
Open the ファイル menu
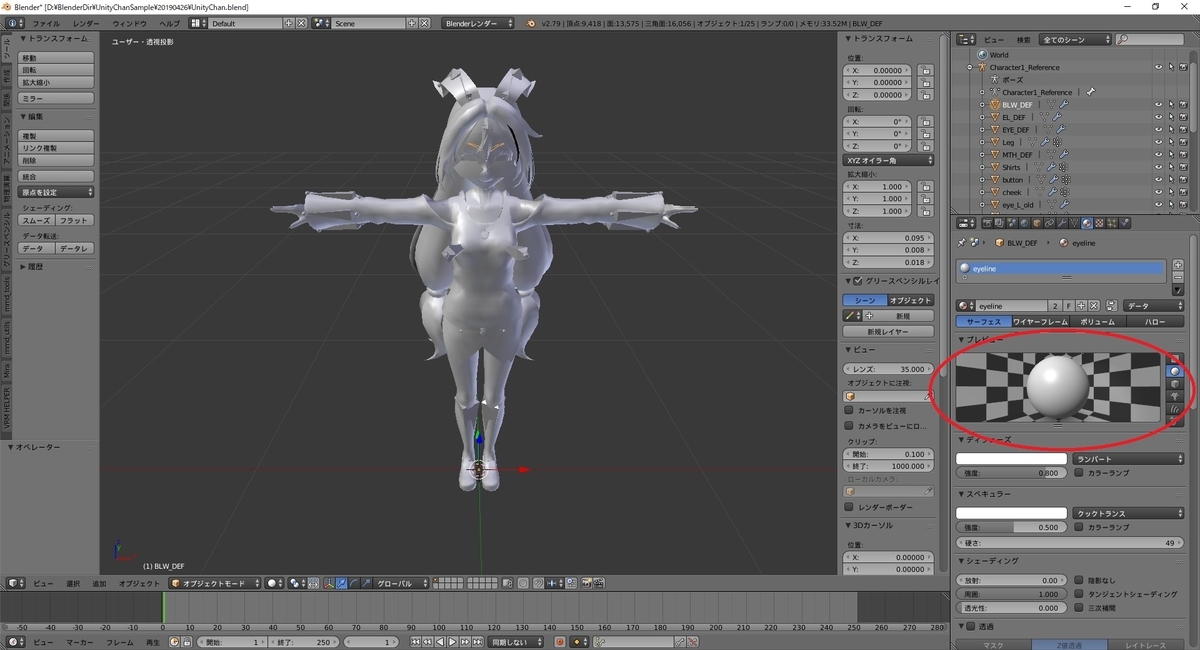46,23
